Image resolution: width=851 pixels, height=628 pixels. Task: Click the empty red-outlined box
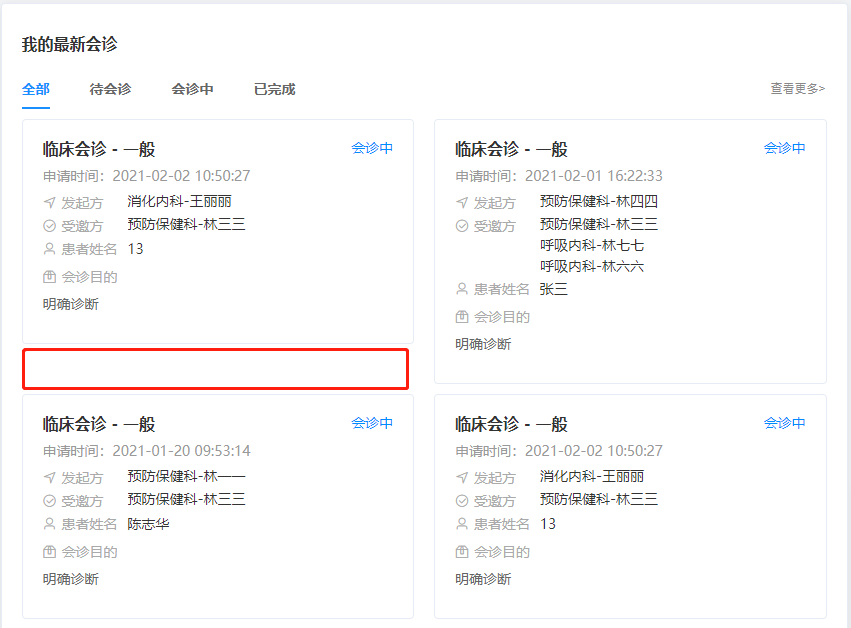(215, 369)
